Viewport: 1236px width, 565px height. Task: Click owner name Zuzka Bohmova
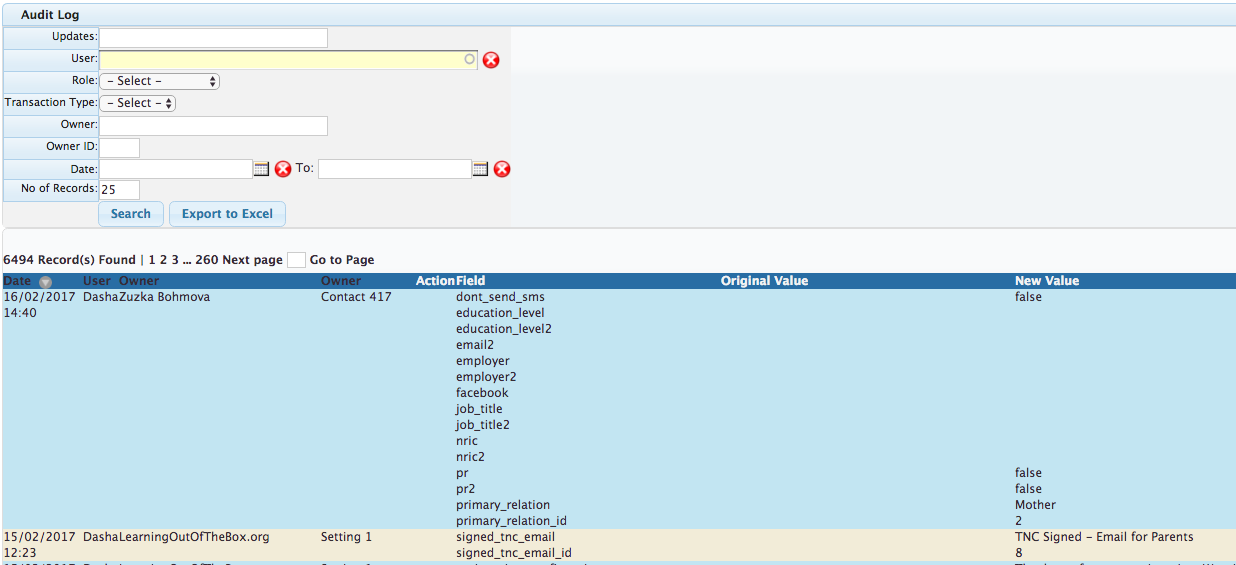[165, 297]
